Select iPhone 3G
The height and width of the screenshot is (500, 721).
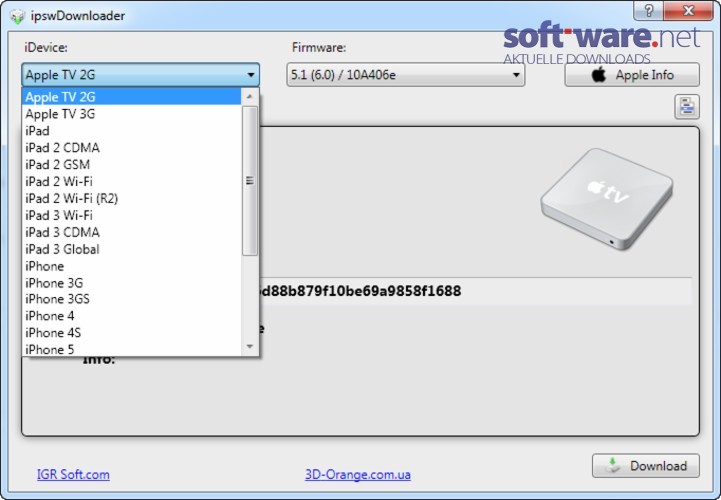point(132,283)
